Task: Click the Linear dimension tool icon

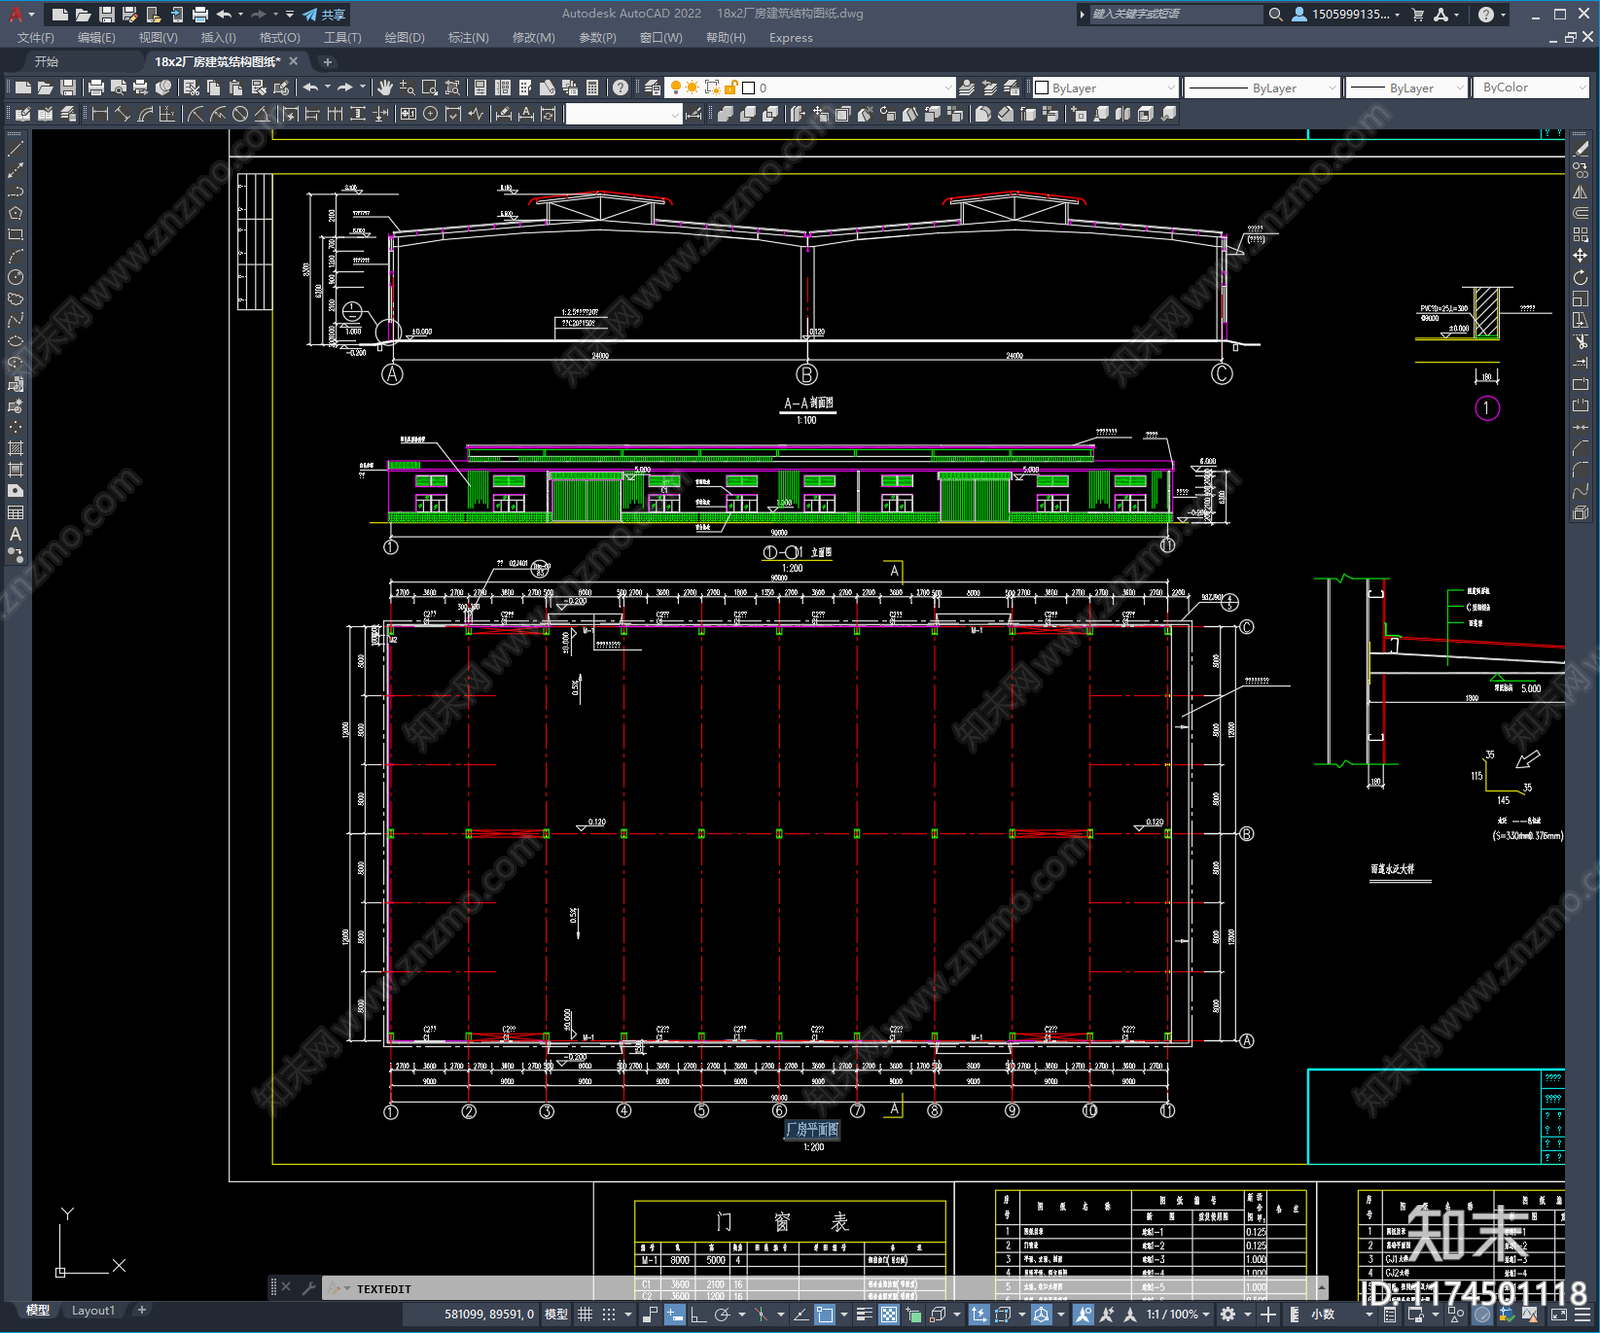Action: (x=100, y=114)
